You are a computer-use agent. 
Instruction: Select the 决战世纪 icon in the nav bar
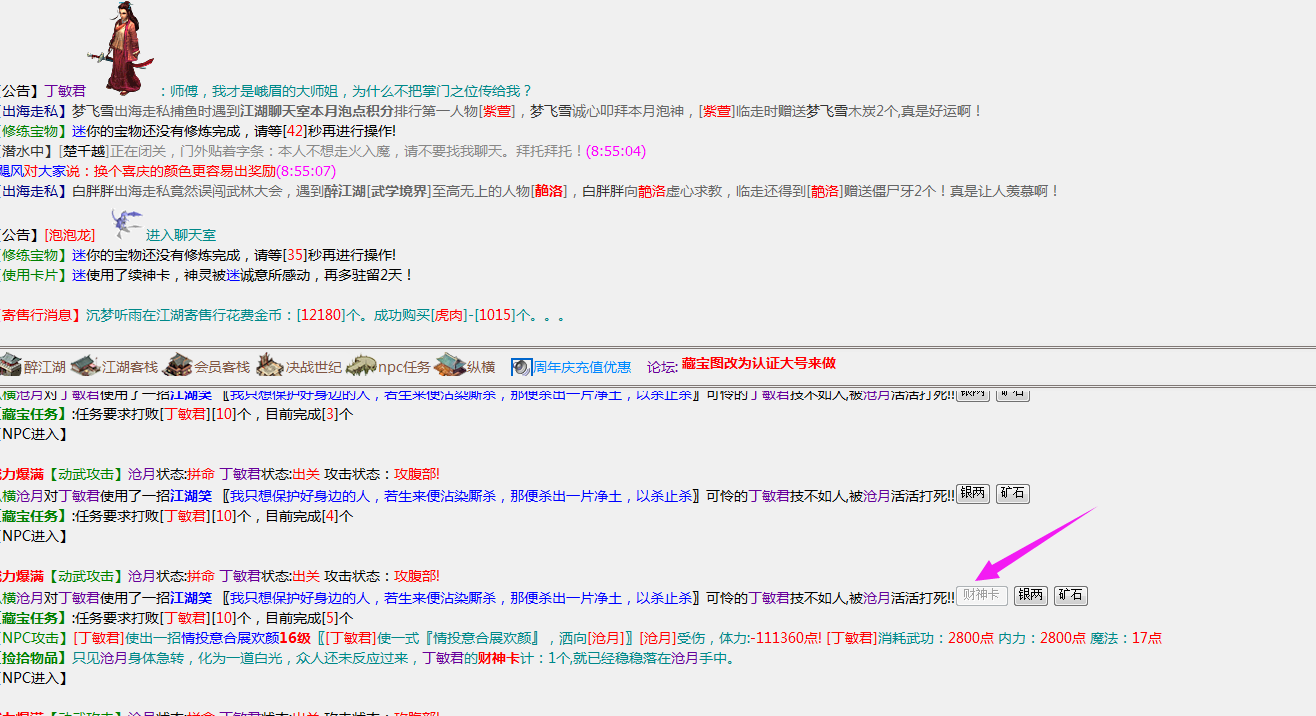click(269, 366)
